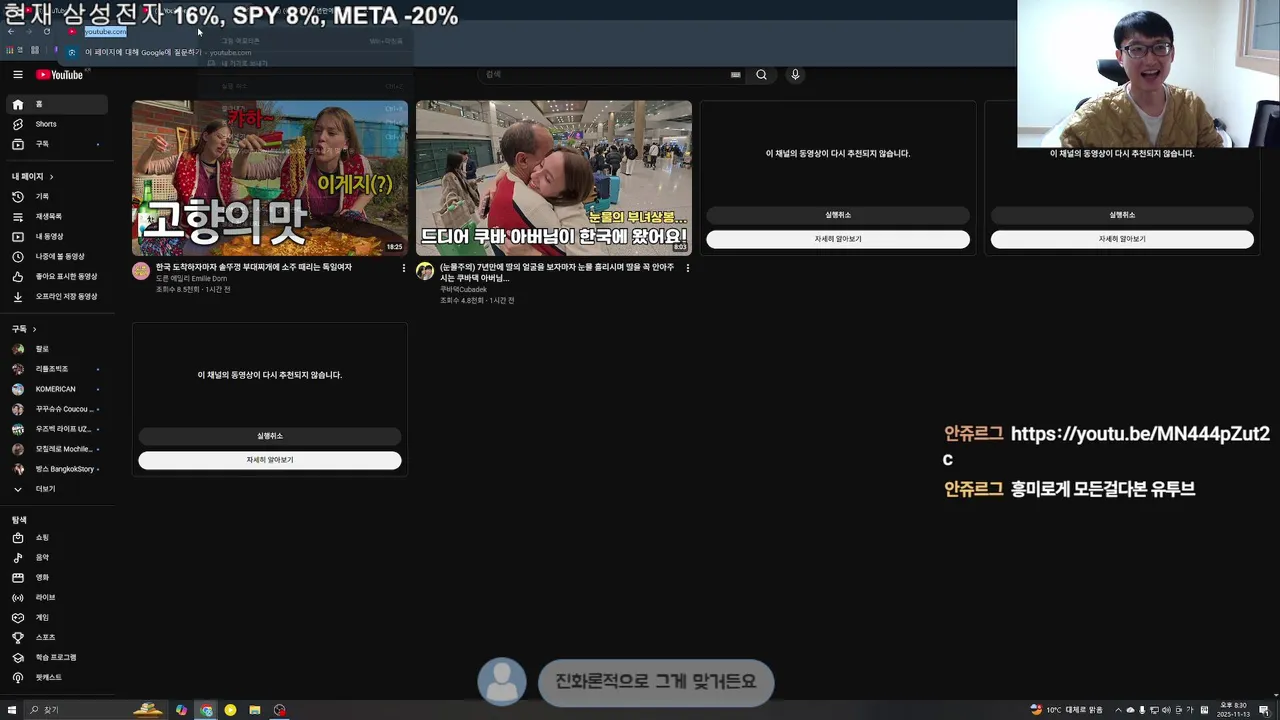
Task: Click 실행취소 on the bottom-left removed card
Action: click(270, 436)
